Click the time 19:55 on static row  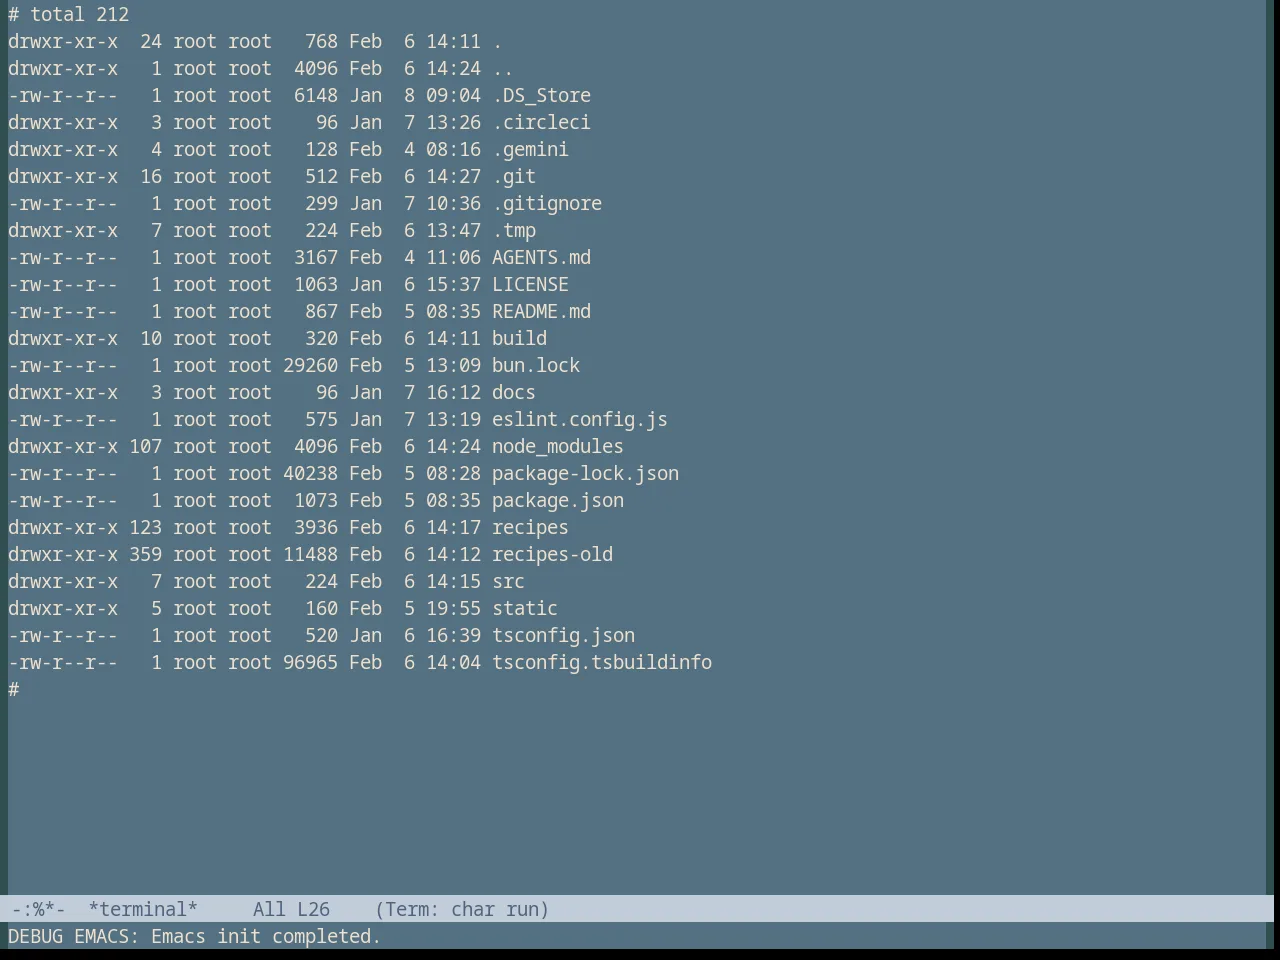click(x=453, y=609)
